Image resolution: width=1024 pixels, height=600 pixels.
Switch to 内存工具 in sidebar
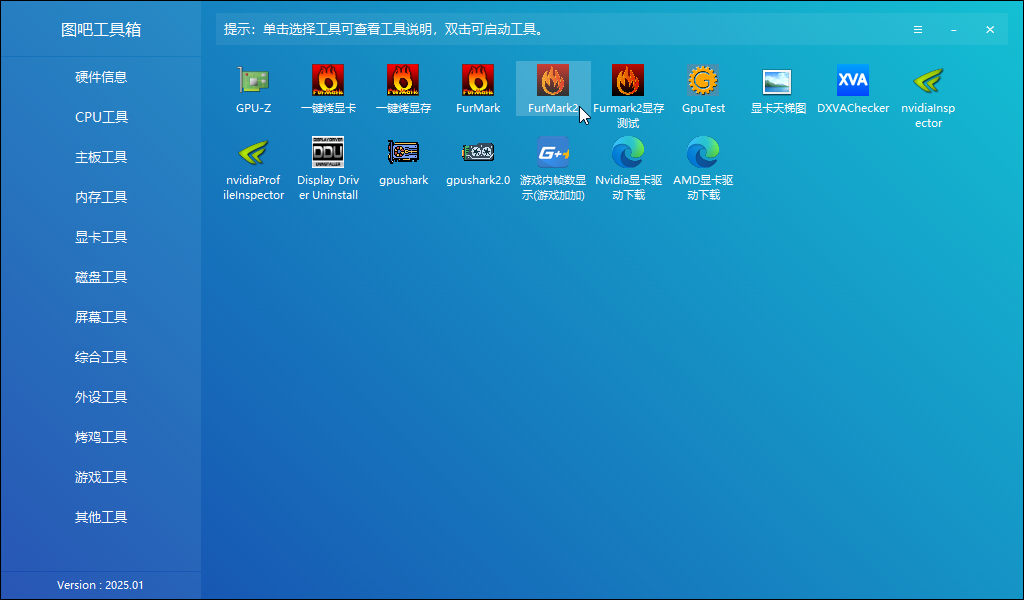(x=101, y=197)
